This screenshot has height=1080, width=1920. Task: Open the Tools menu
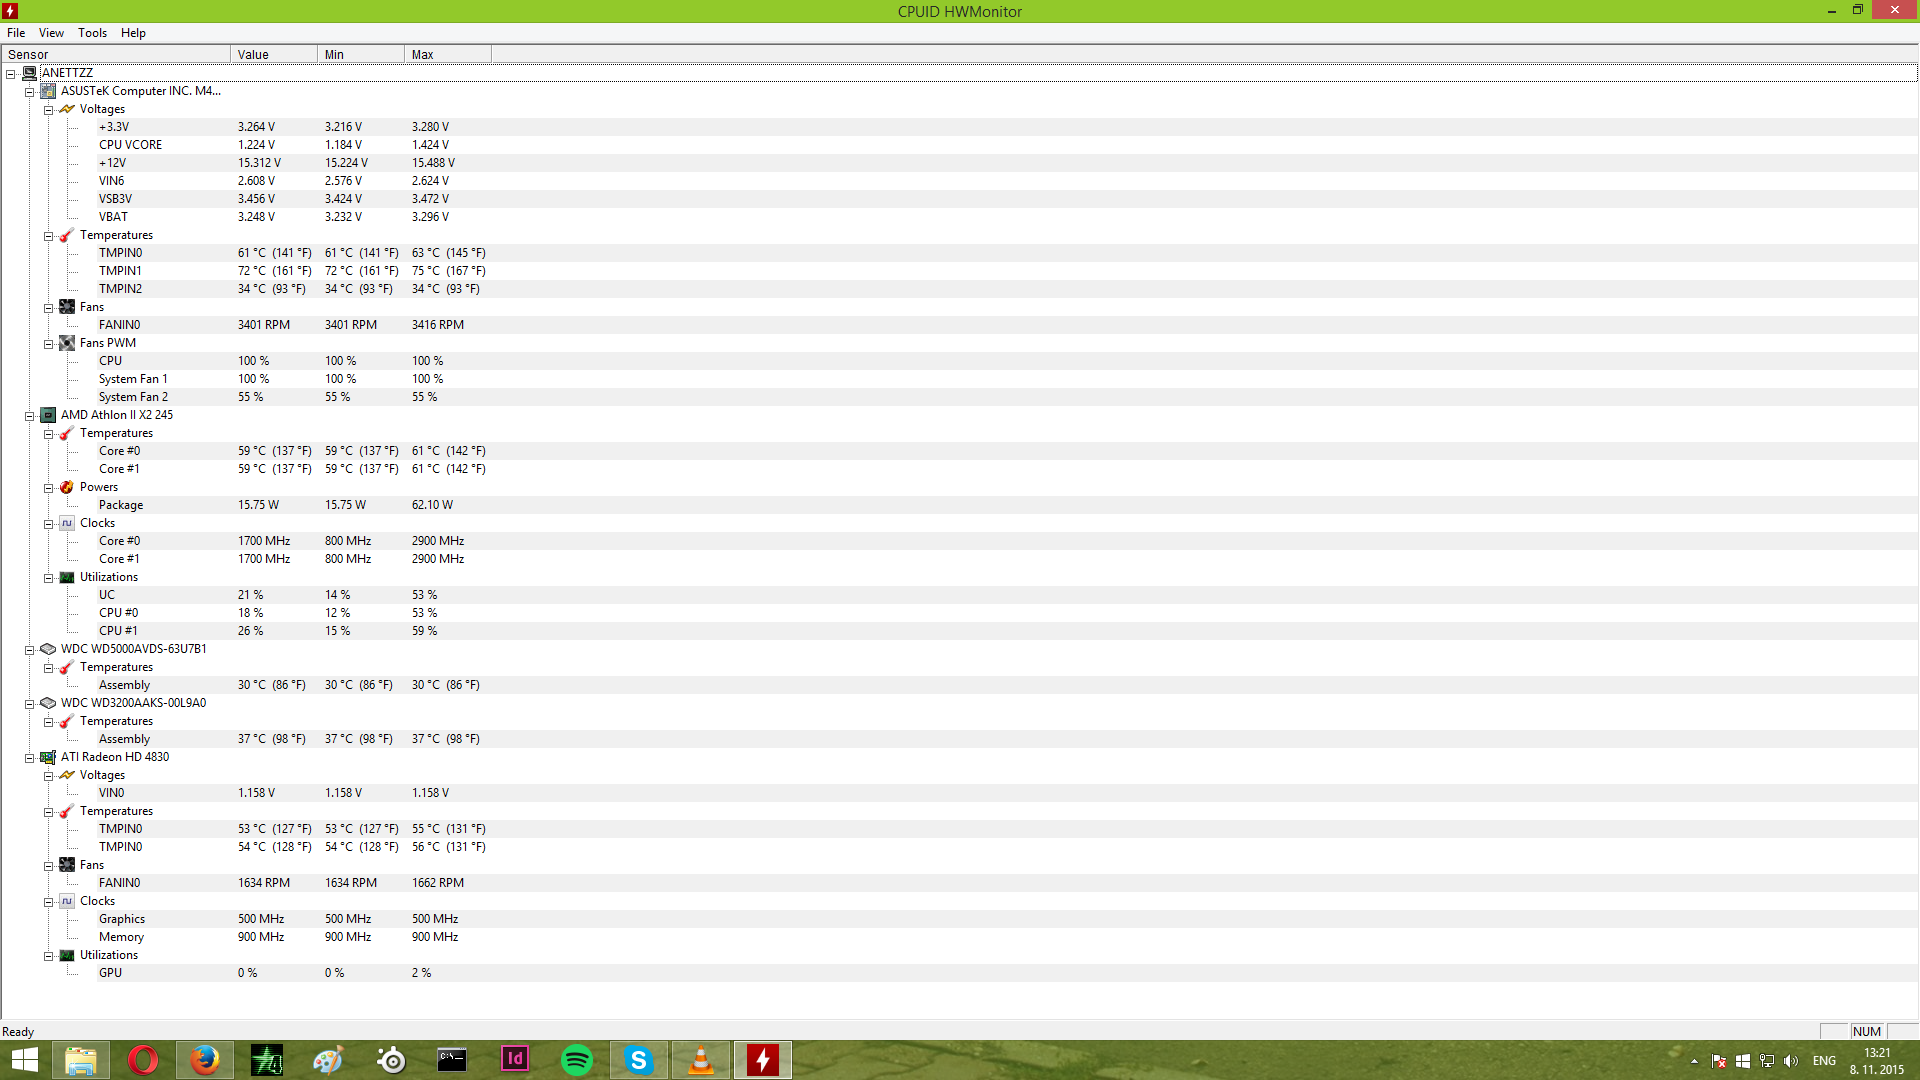coord(92,33)
